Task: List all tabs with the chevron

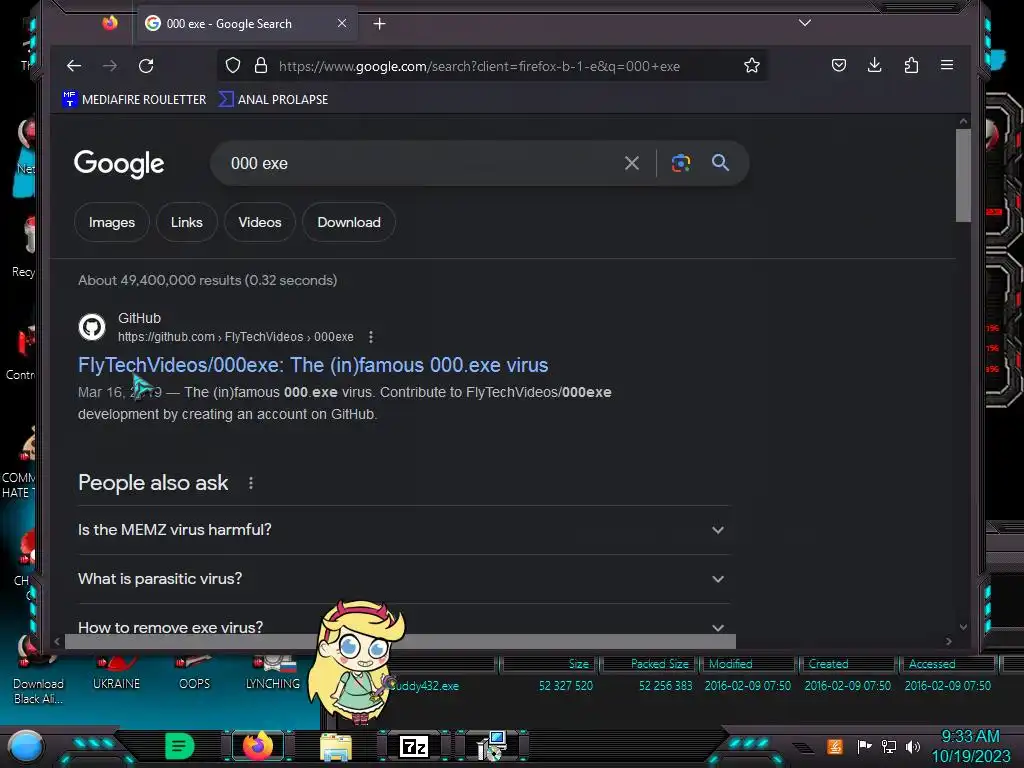Action: coord(805,23)
